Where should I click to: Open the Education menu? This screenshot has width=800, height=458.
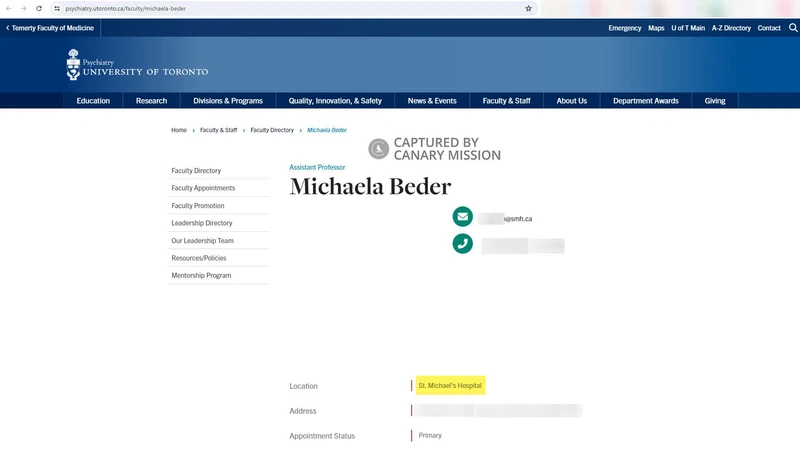[93, 101]
